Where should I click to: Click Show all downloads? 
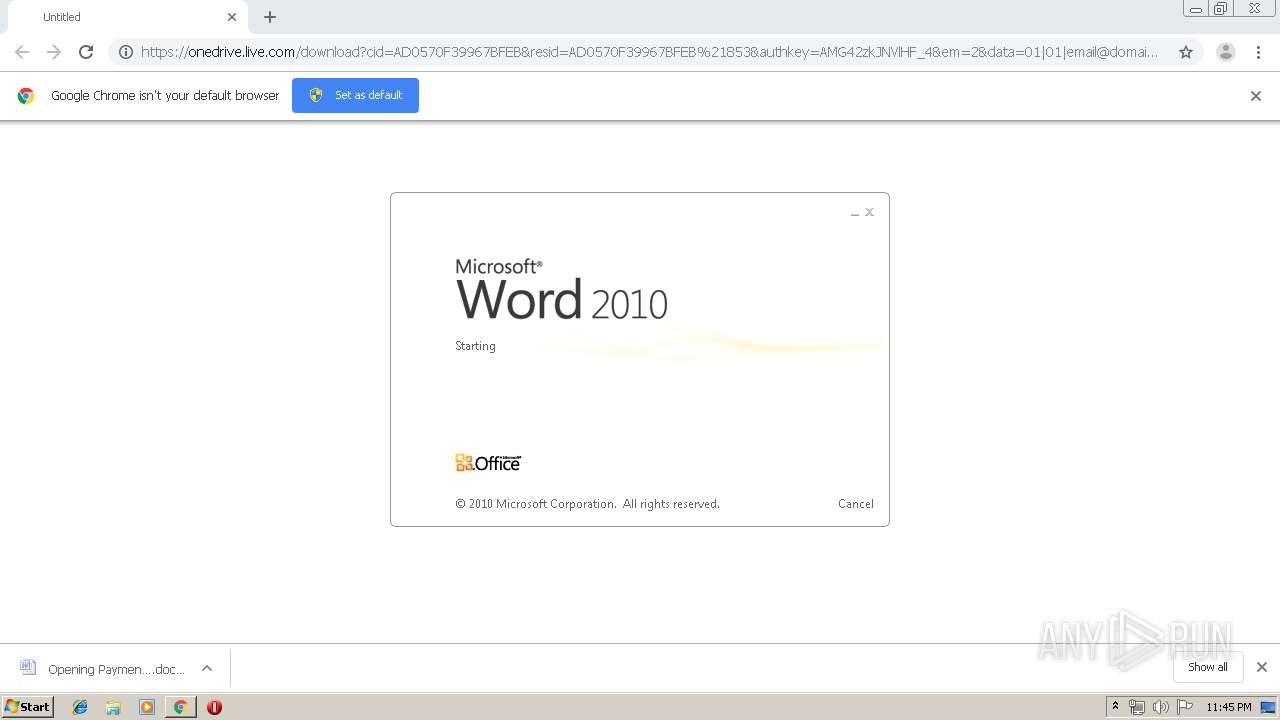click(x=1208, y=667)
